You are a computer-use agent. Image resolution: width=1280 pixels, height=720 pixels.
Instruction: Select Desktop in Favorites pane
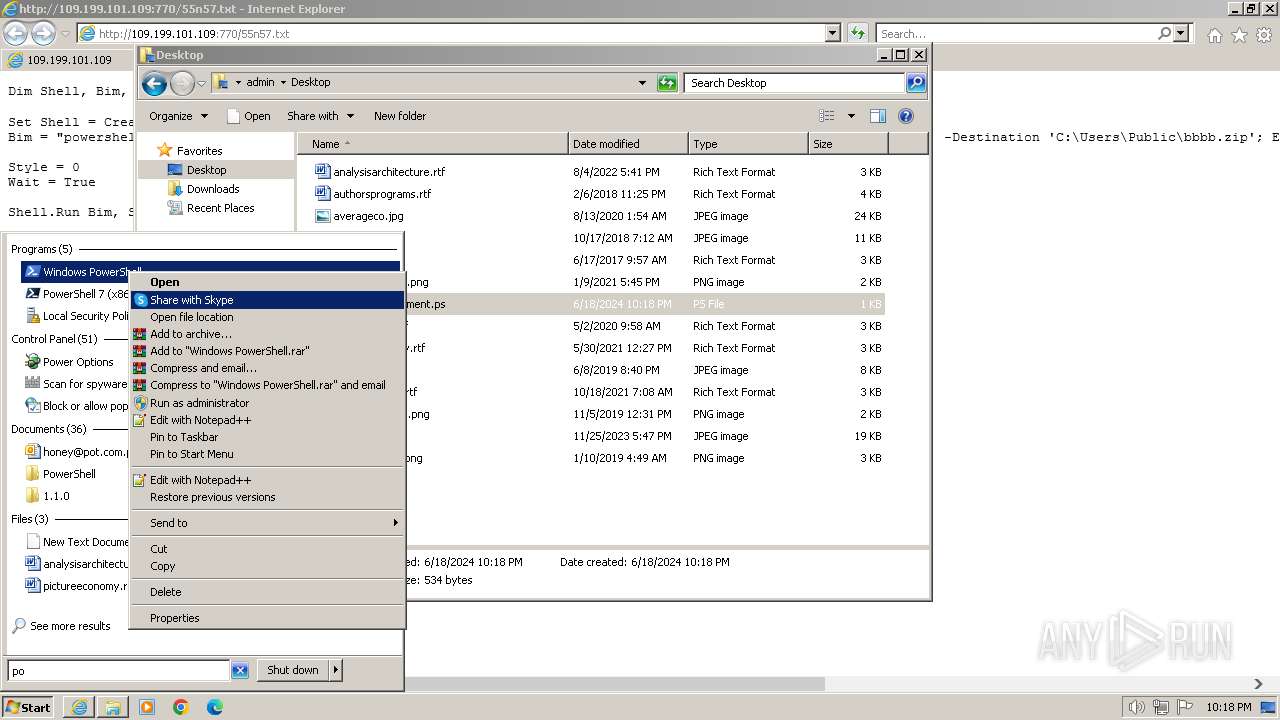pyautogui.click(x=206, y=170)
